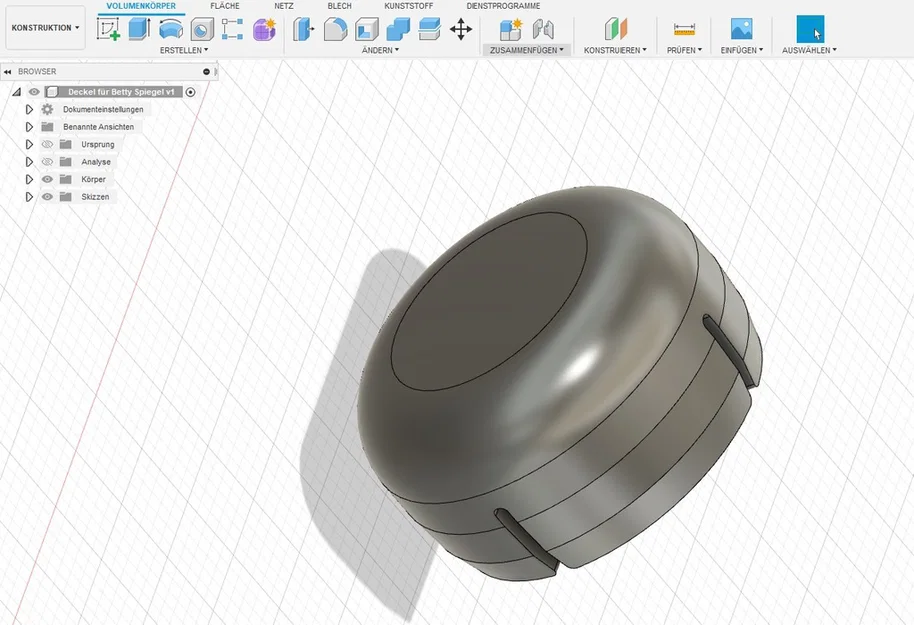Click the Benannte Ansichten folder icon

click(x=47, y=127)
